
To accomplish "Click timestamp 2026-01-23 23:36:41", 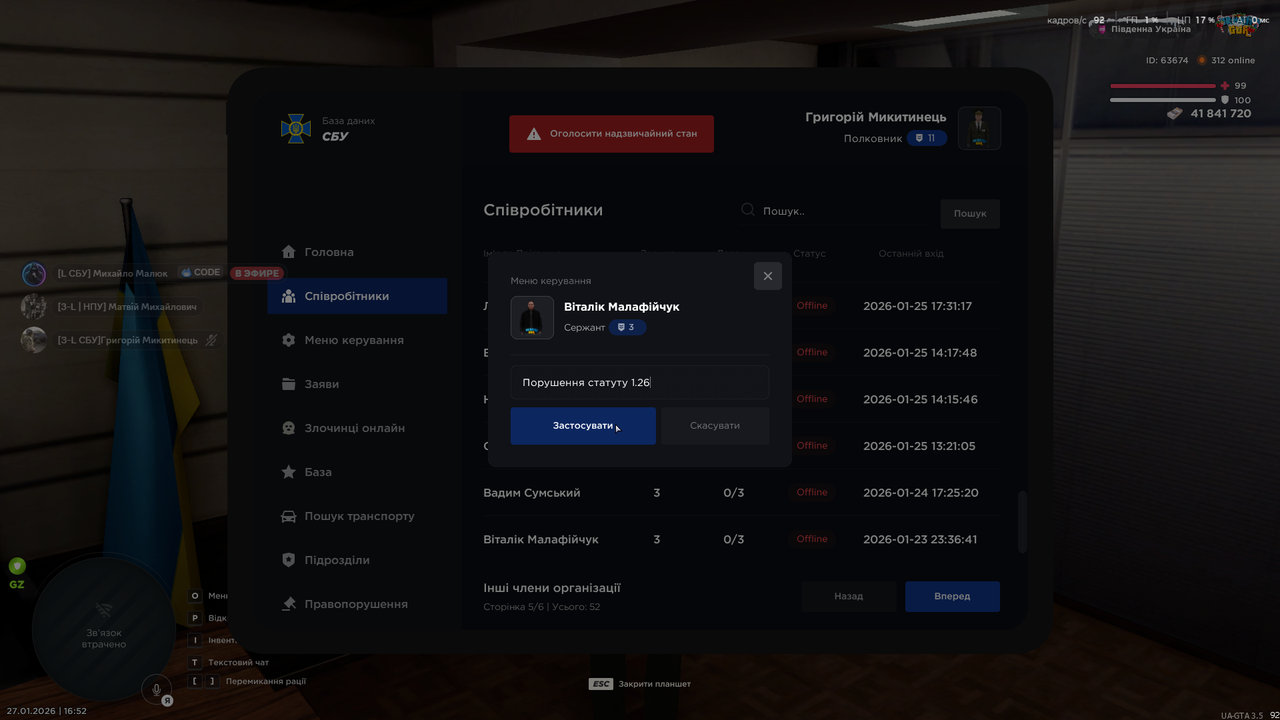I will [x=920, y=539].
